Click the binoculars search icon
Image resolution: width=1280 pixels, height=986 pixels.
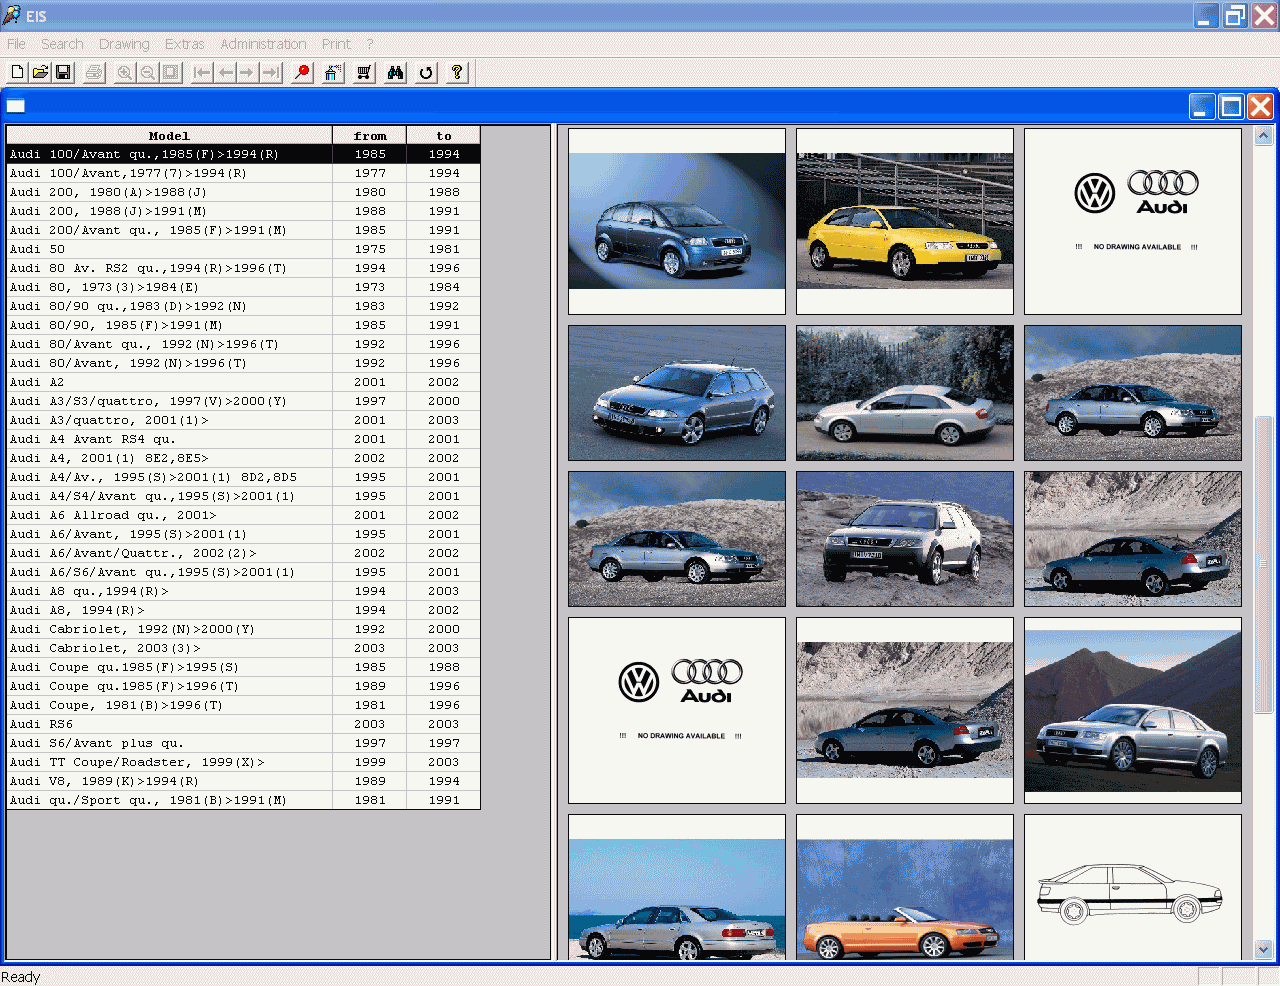pos(395,72)
